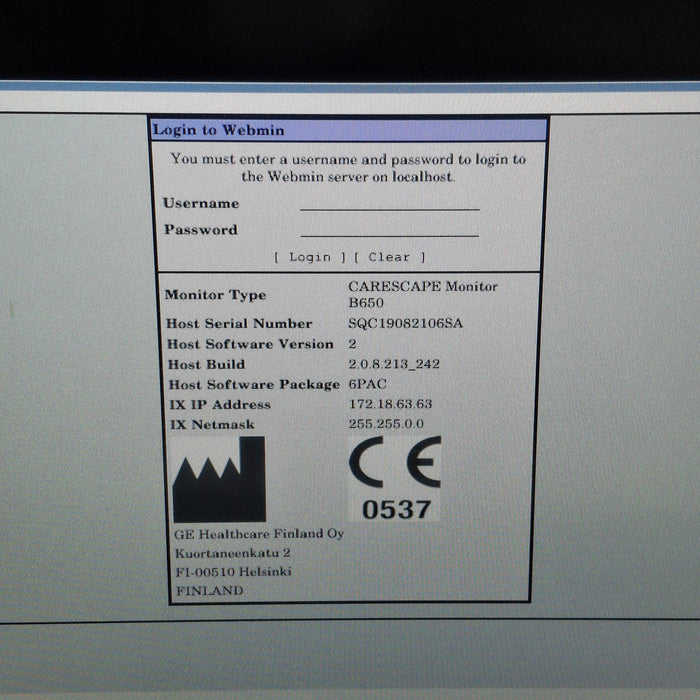Click the manufacturer factory symbol icon
This screenshot has height=700, width=700.
pyautogui.click(x=218, y=479)
